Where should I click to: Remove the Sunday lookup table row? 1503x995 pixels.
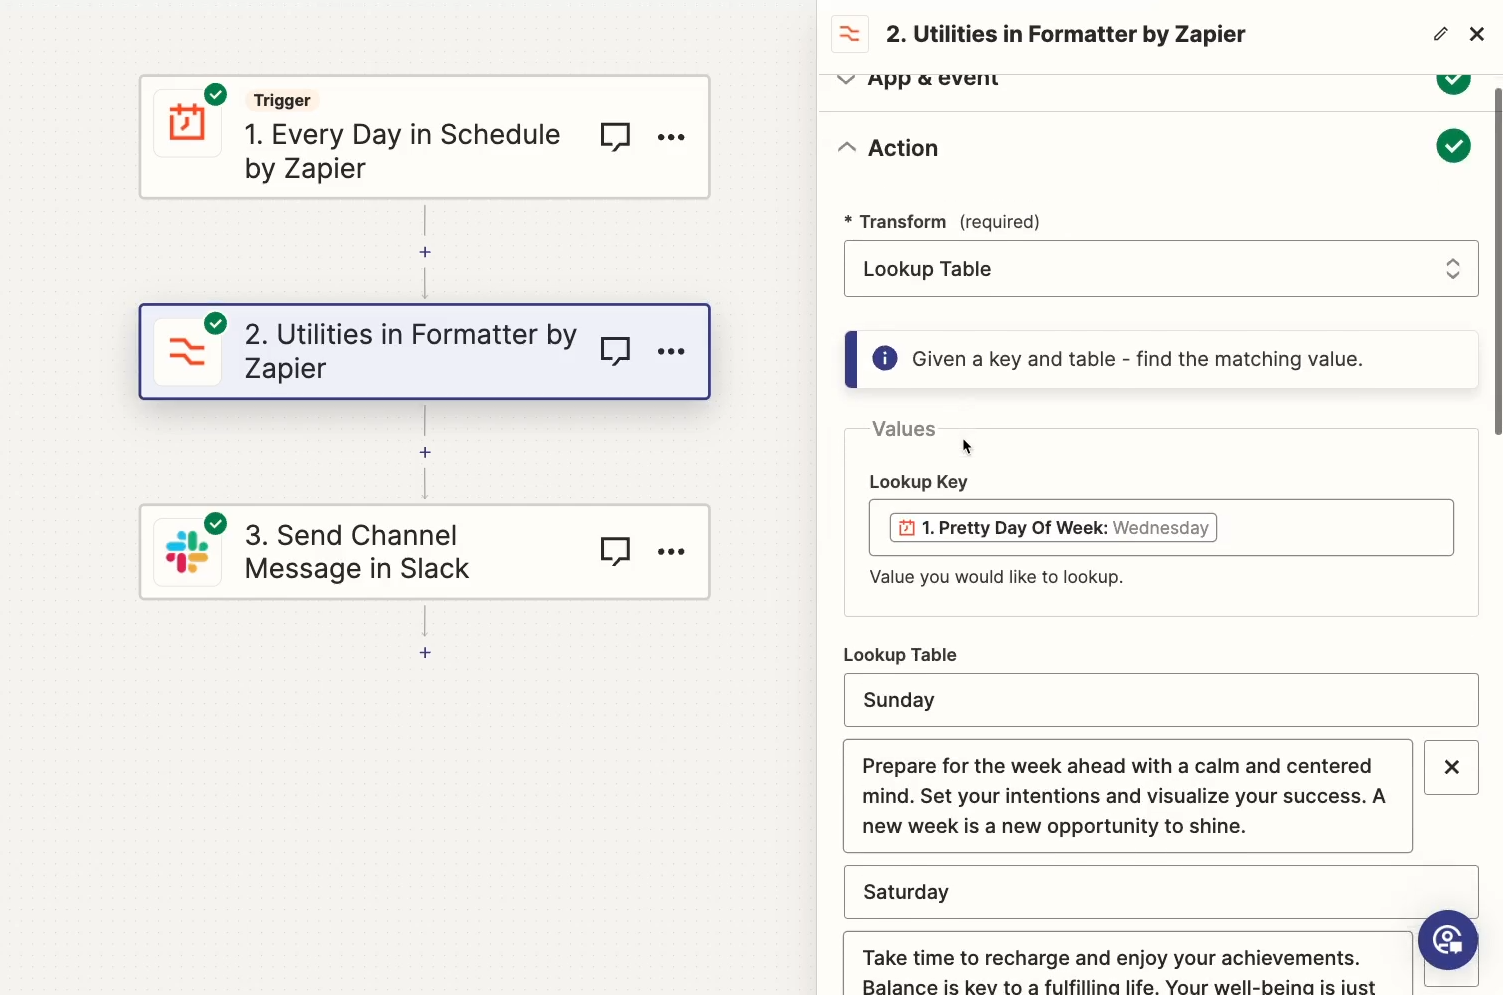coord(1451,767)
